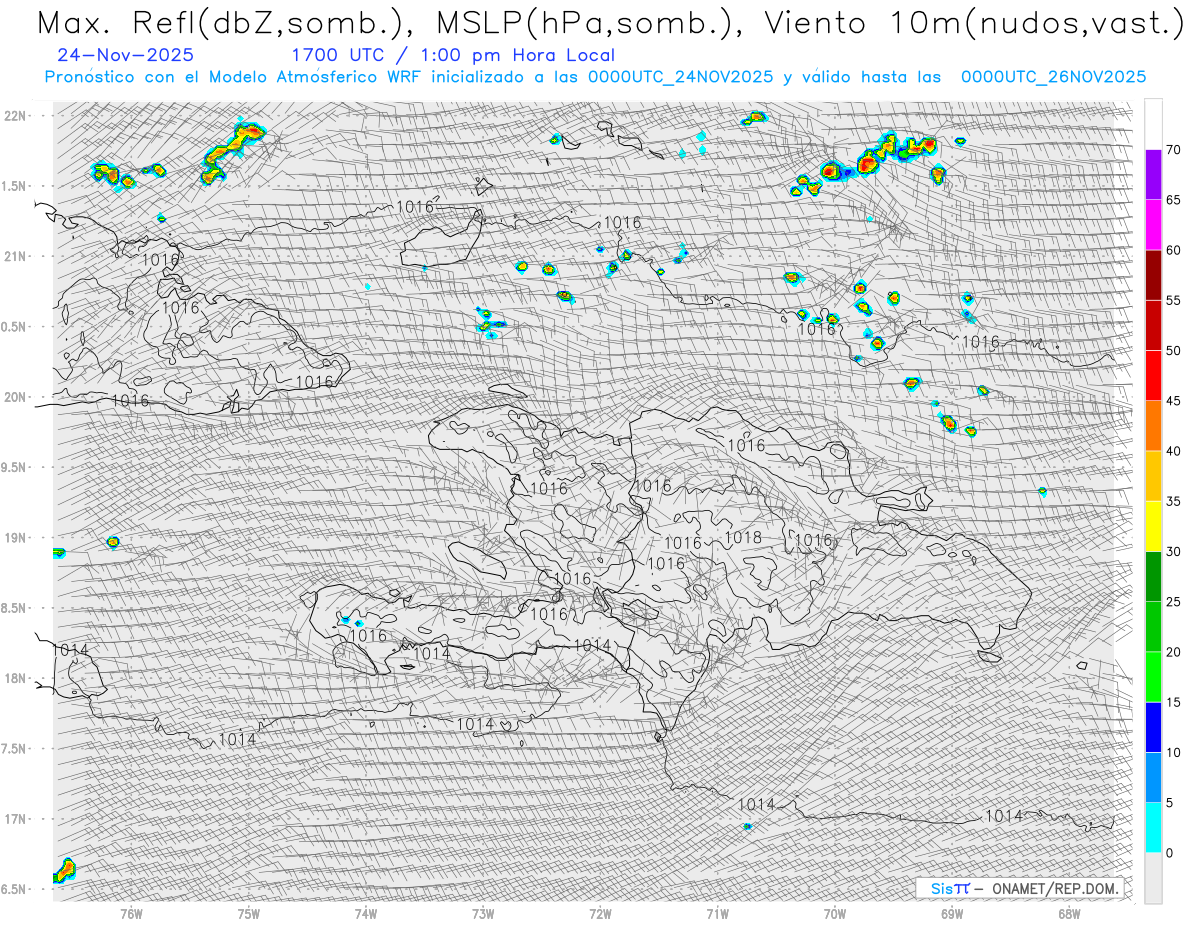Click the dark blue 10-15 dBZ colorbar segment
1200x927 pixels.
click(1153, 727)
